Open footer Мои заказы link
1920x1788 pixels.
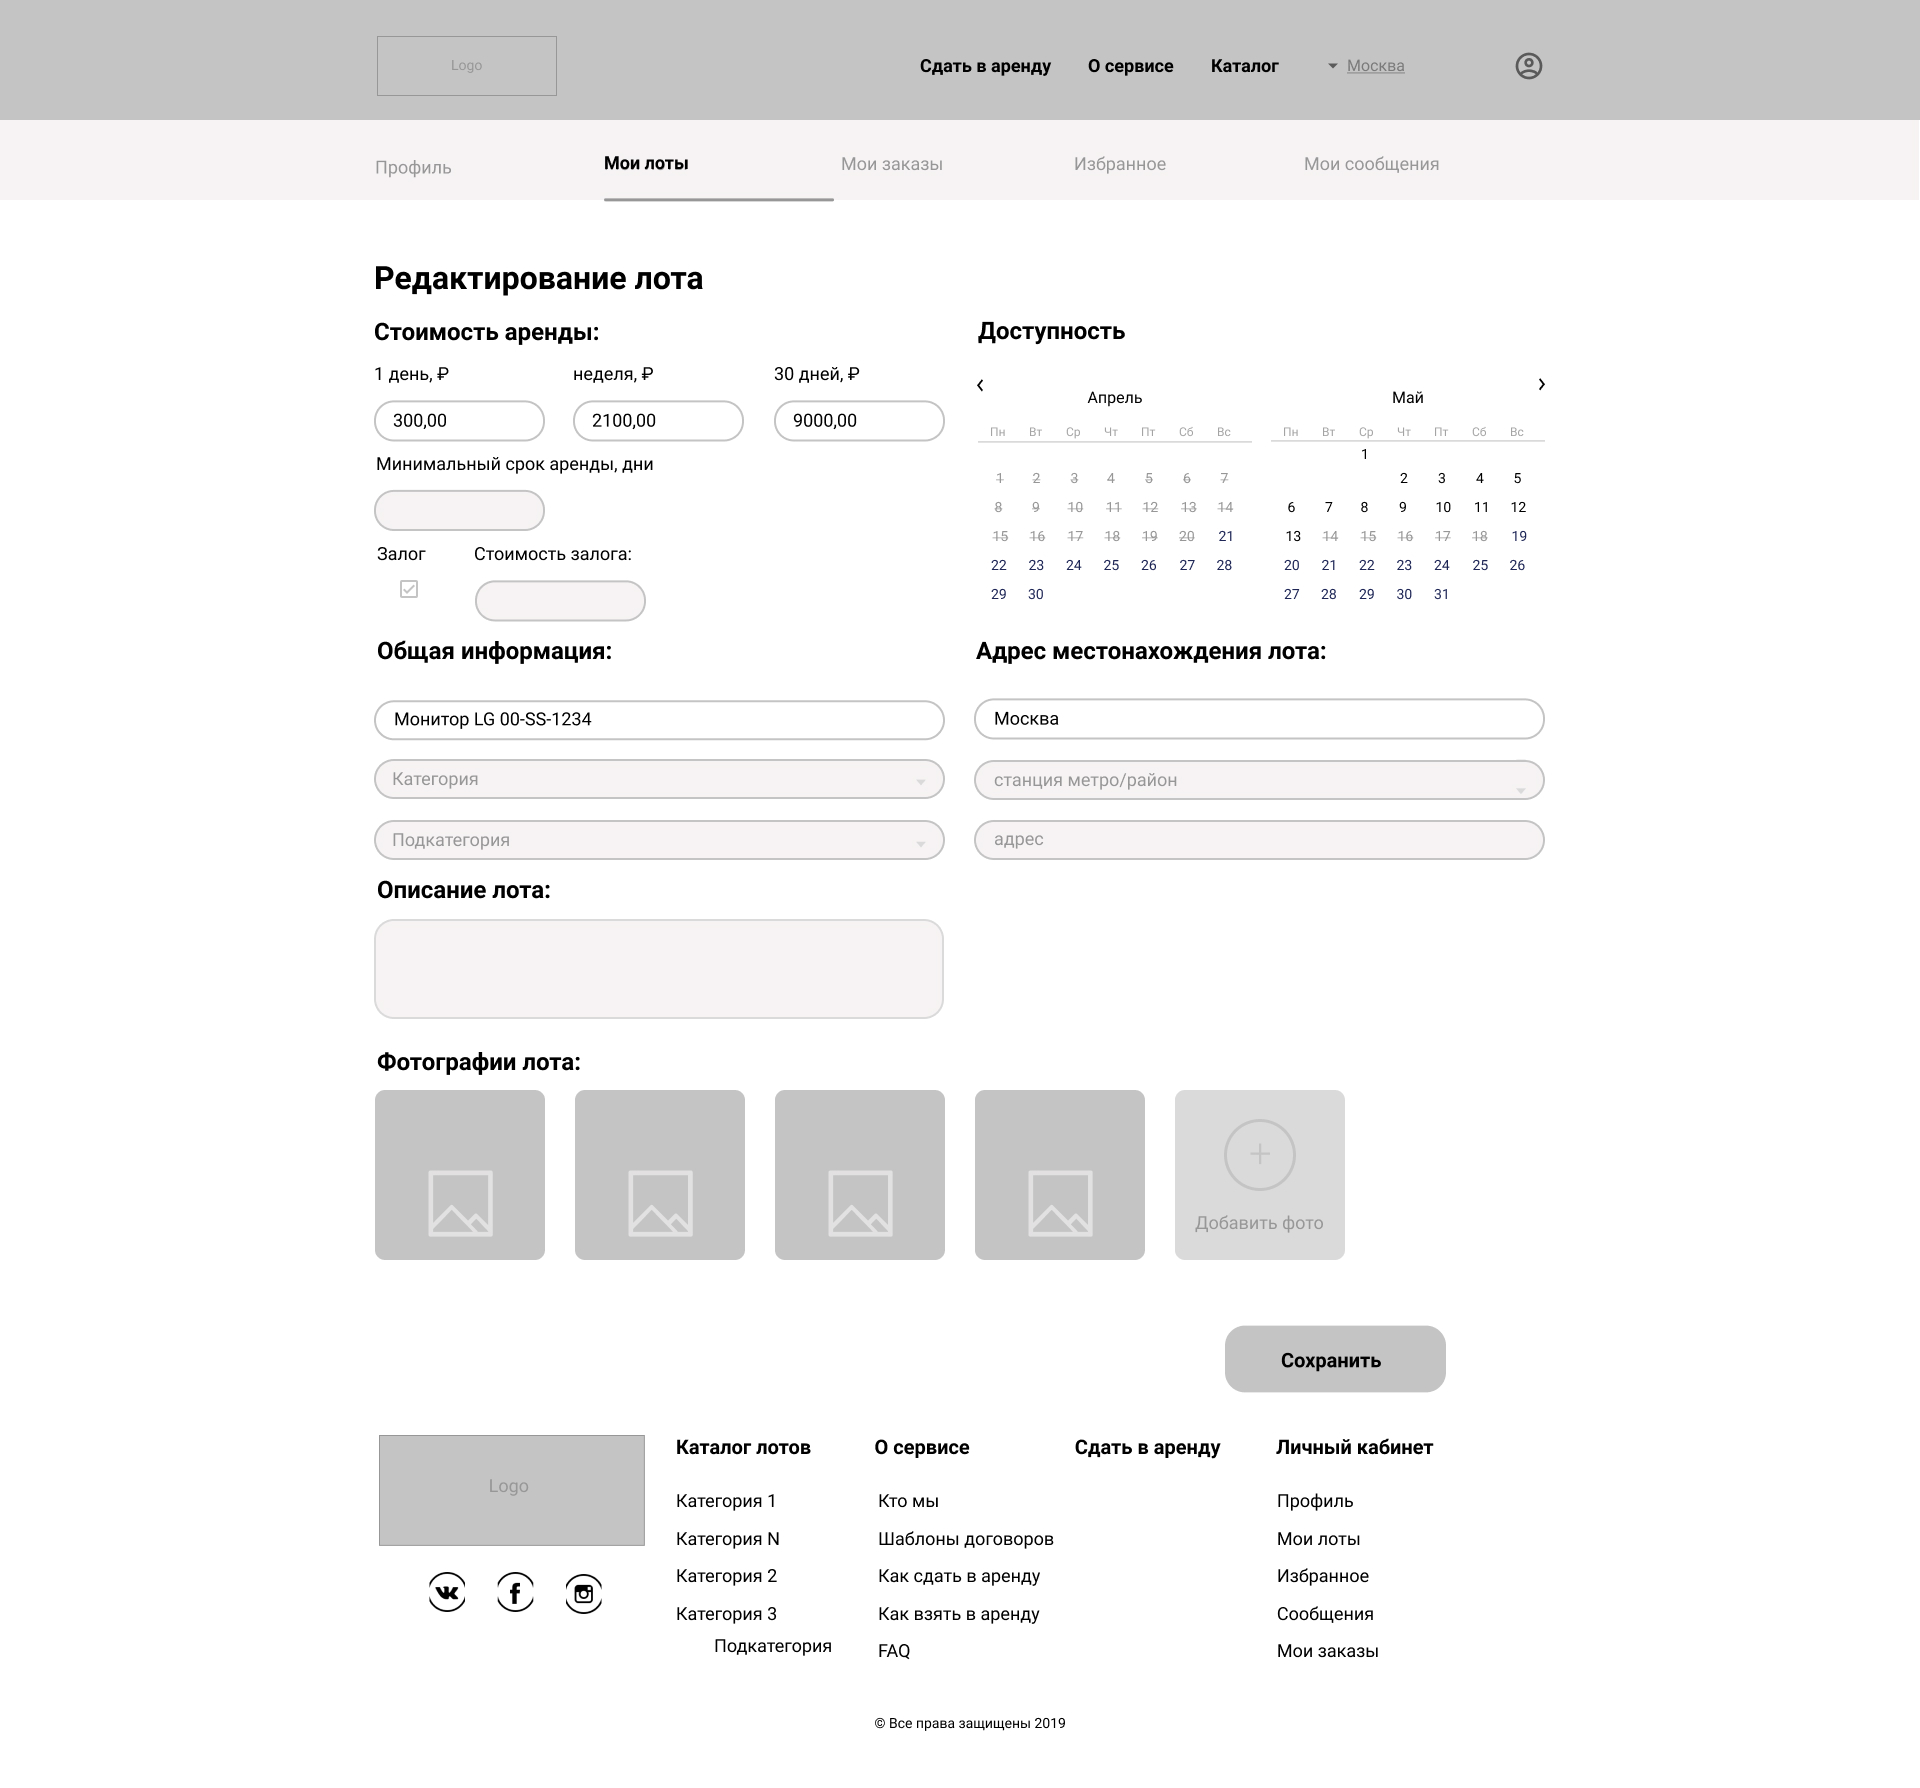(1327, 1651)
